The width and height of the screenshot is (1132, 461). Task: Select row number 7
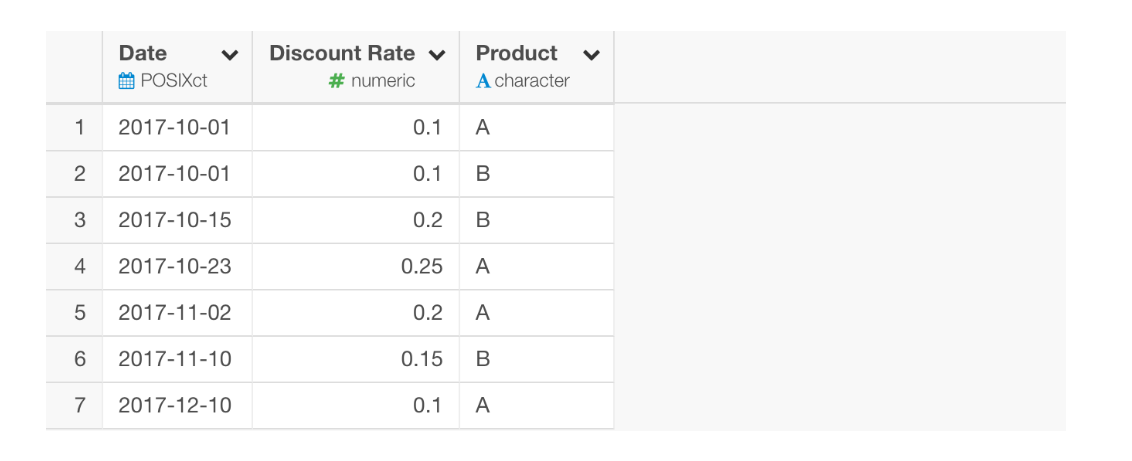tap(79, 406)
